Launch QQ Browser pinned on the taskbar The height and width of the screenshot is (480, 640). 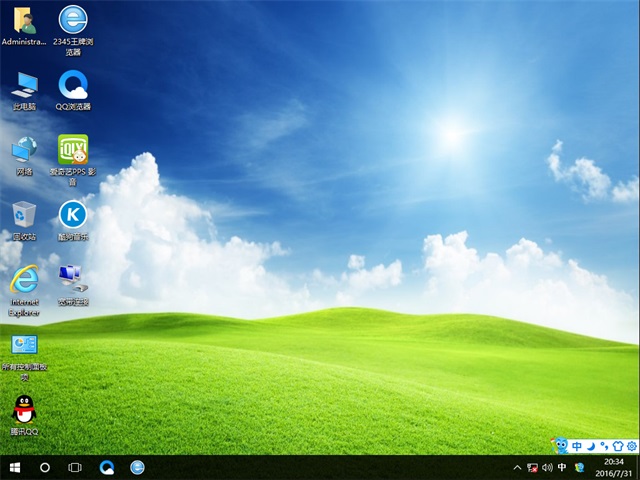pyautogui.click(x=107, y=467)
